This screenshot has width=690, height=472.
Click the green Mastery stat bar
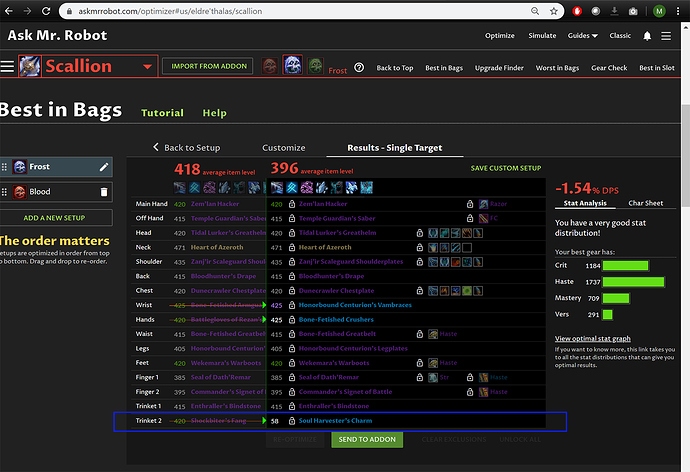[x=616, y=299]
